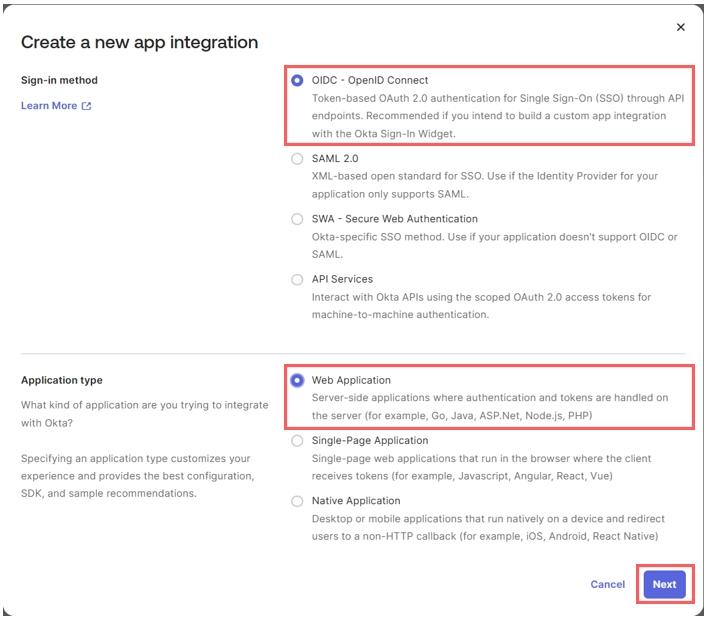
Task: Choose the Single-Page Application radio button
Action: tap(297, 440)
